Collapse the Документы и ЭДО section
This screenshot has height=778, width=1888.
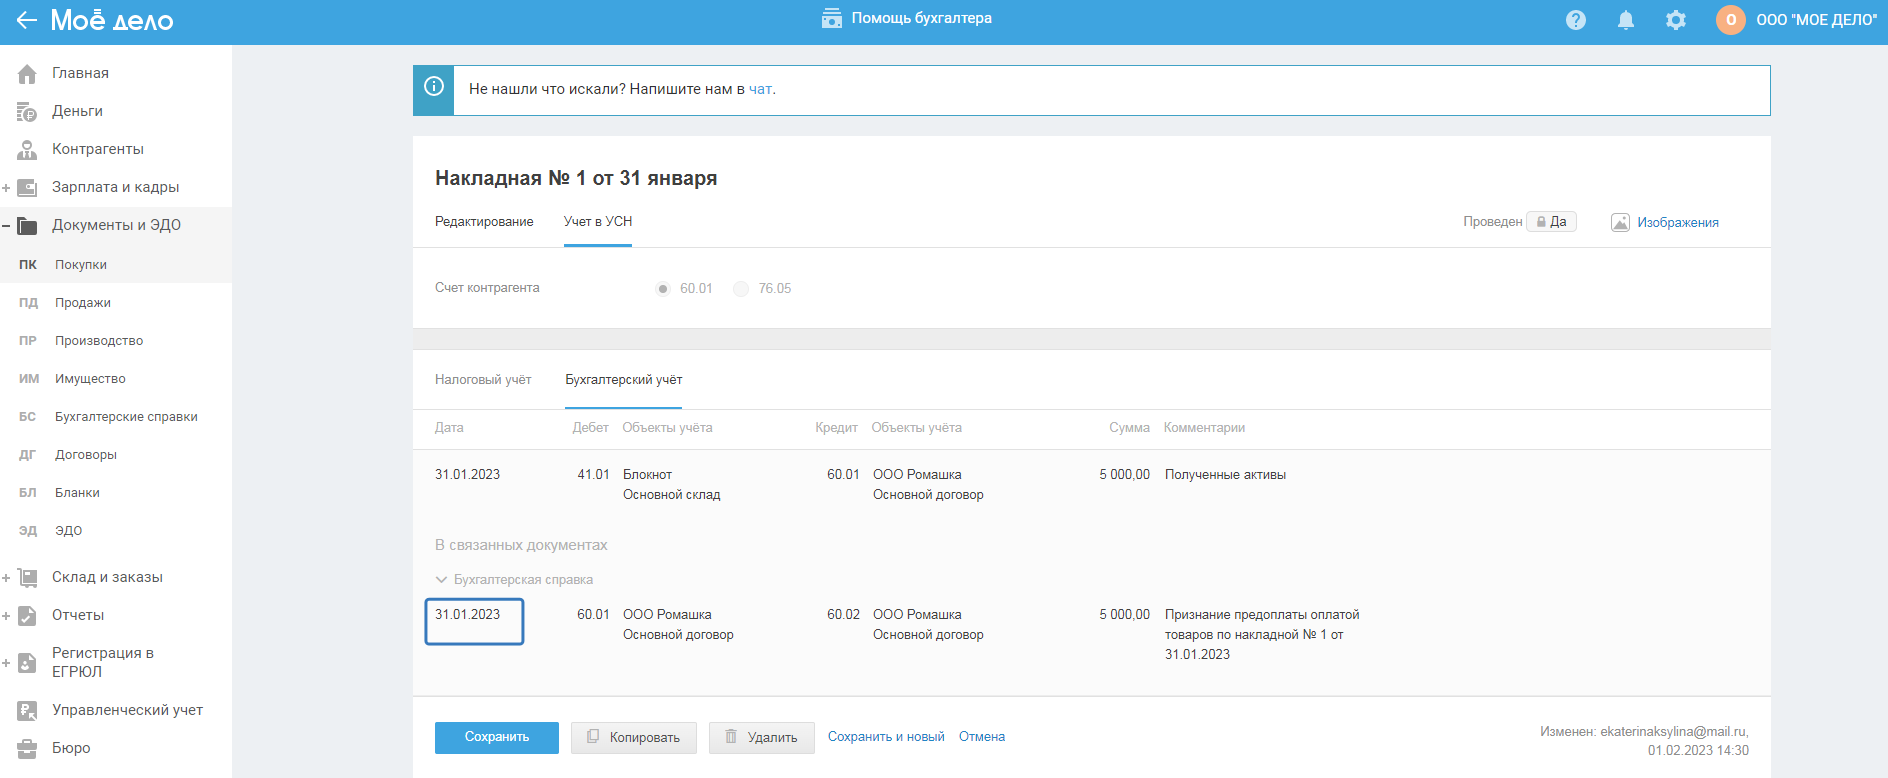pyautogui.click(x=6, y=226)
